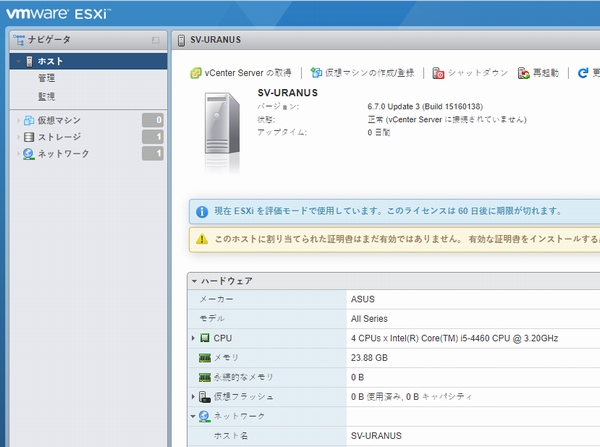Screen dimensions: 600x447
Task: Click the 0 B 使用済み virtual flash value
Action: pos(411,397)
